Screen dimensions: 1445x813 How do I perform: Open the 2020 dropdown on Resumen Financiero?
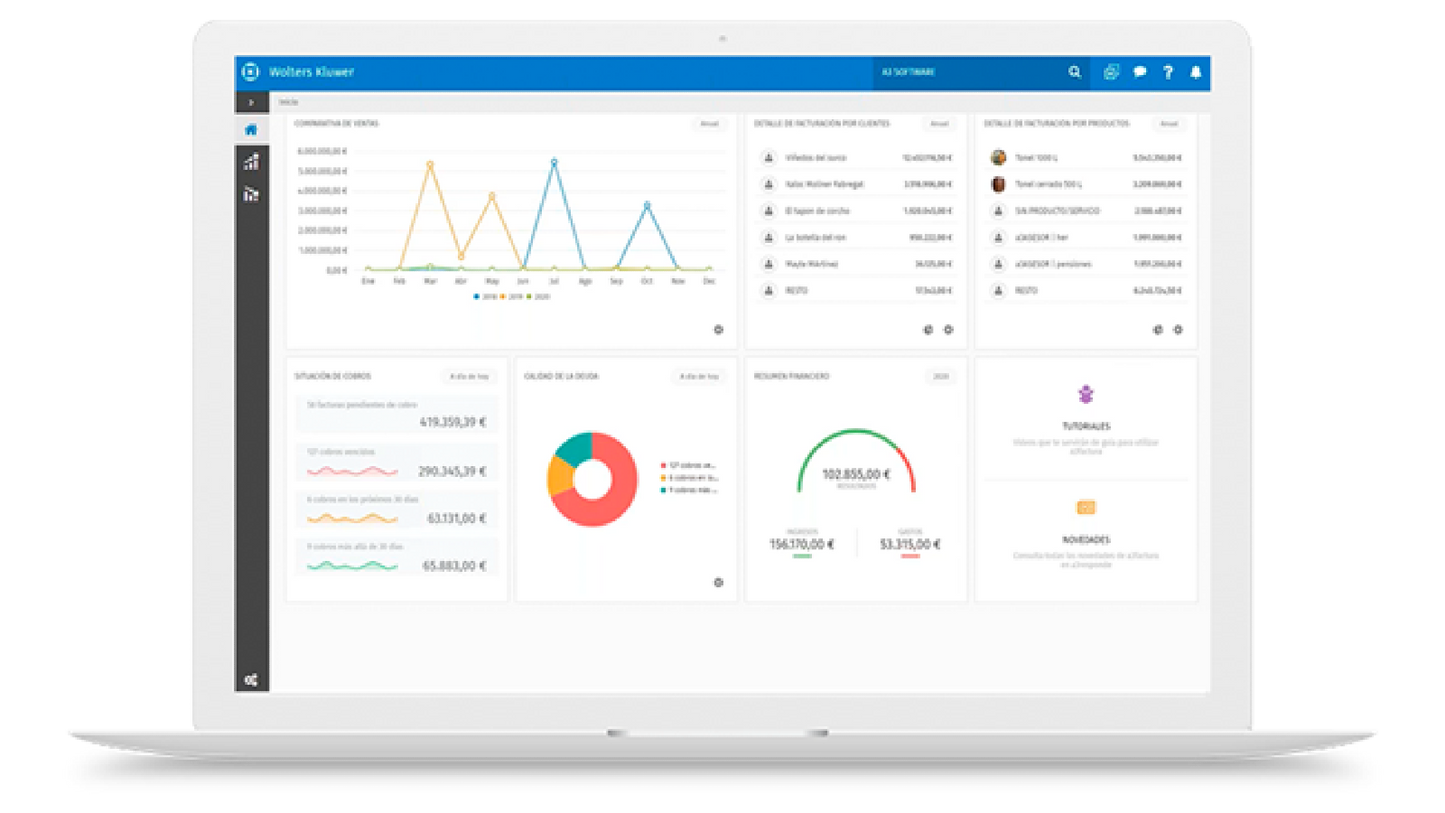940,377
